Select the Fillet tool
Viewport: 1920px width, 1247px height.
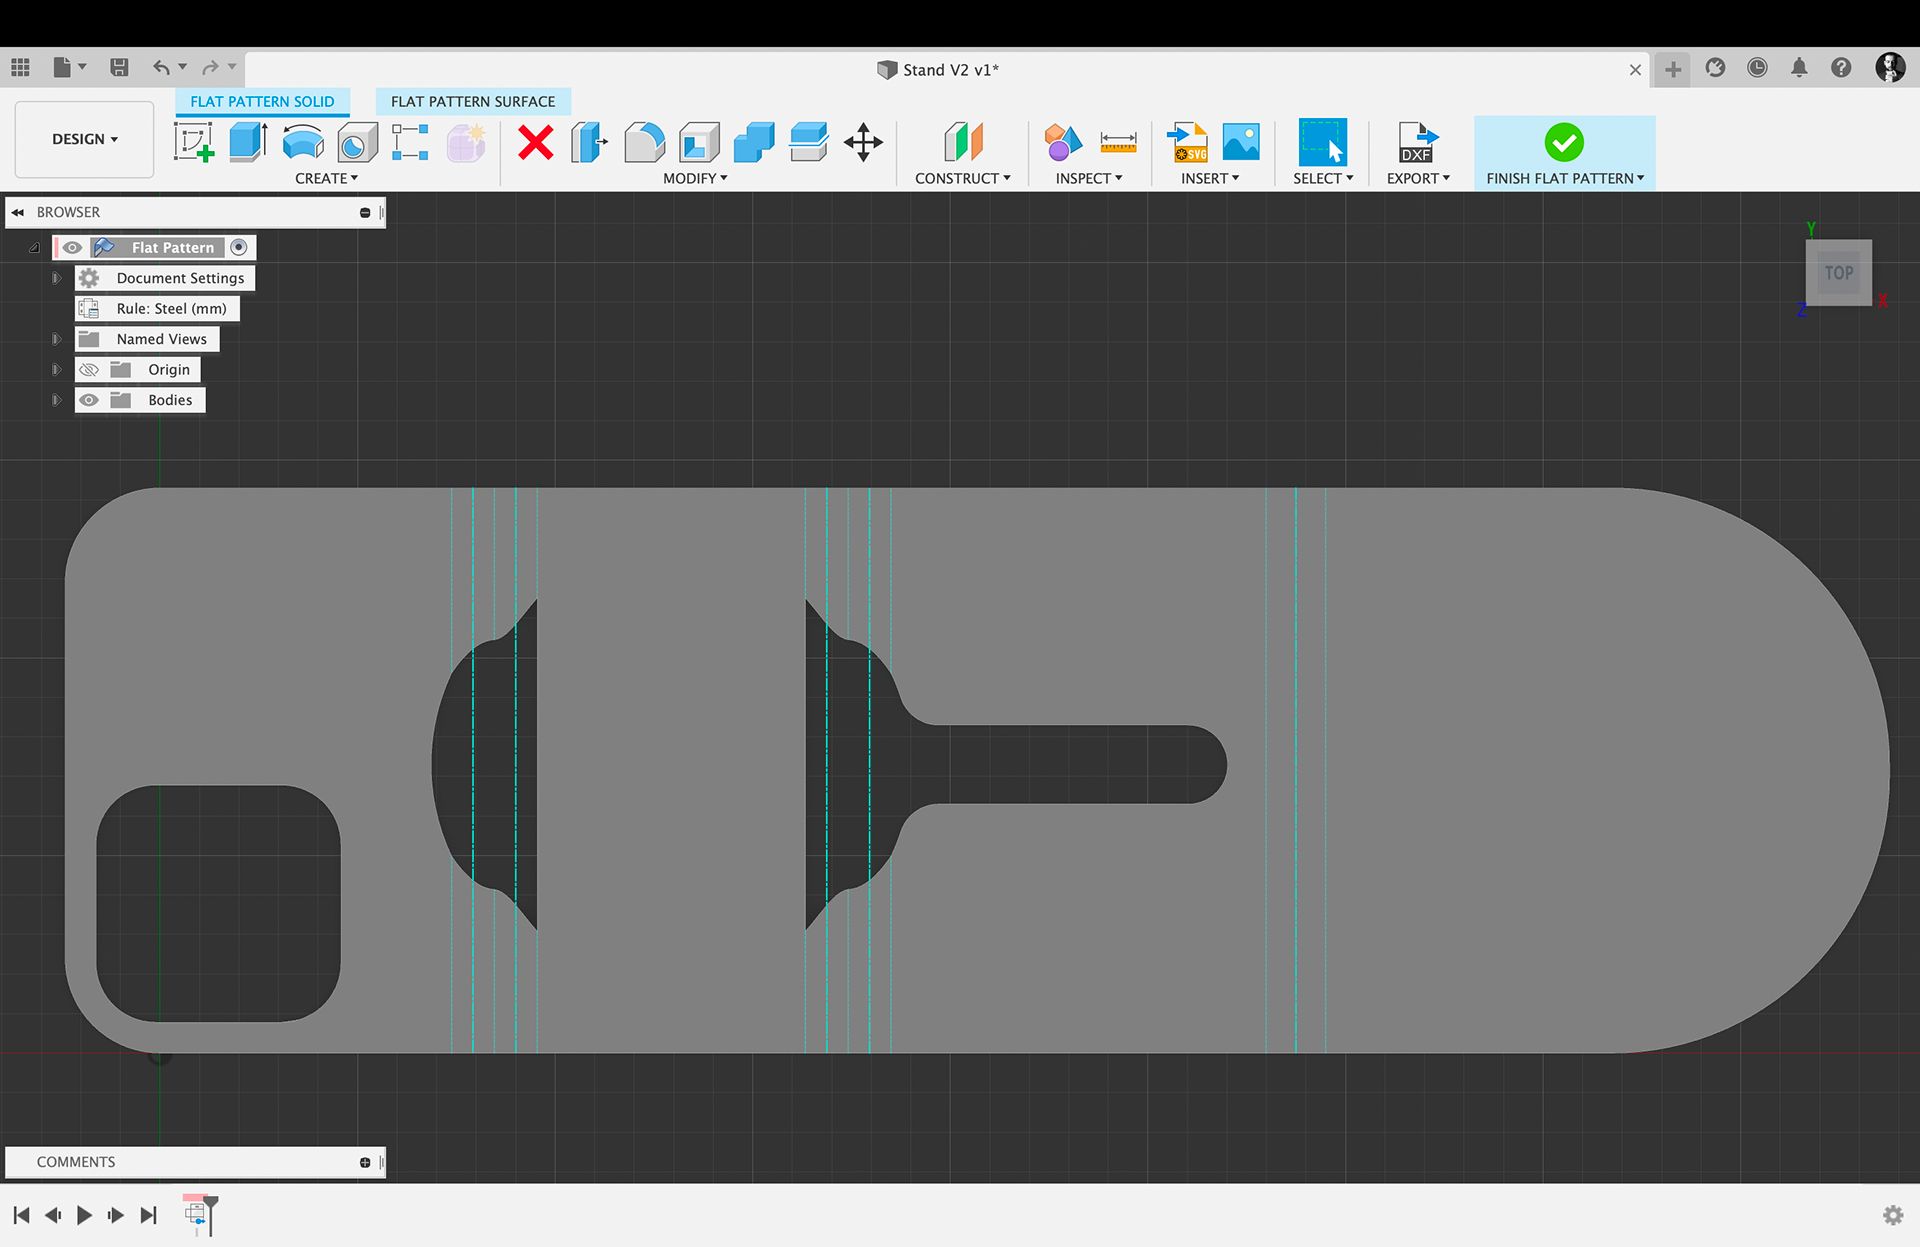[x=644, y=142]
